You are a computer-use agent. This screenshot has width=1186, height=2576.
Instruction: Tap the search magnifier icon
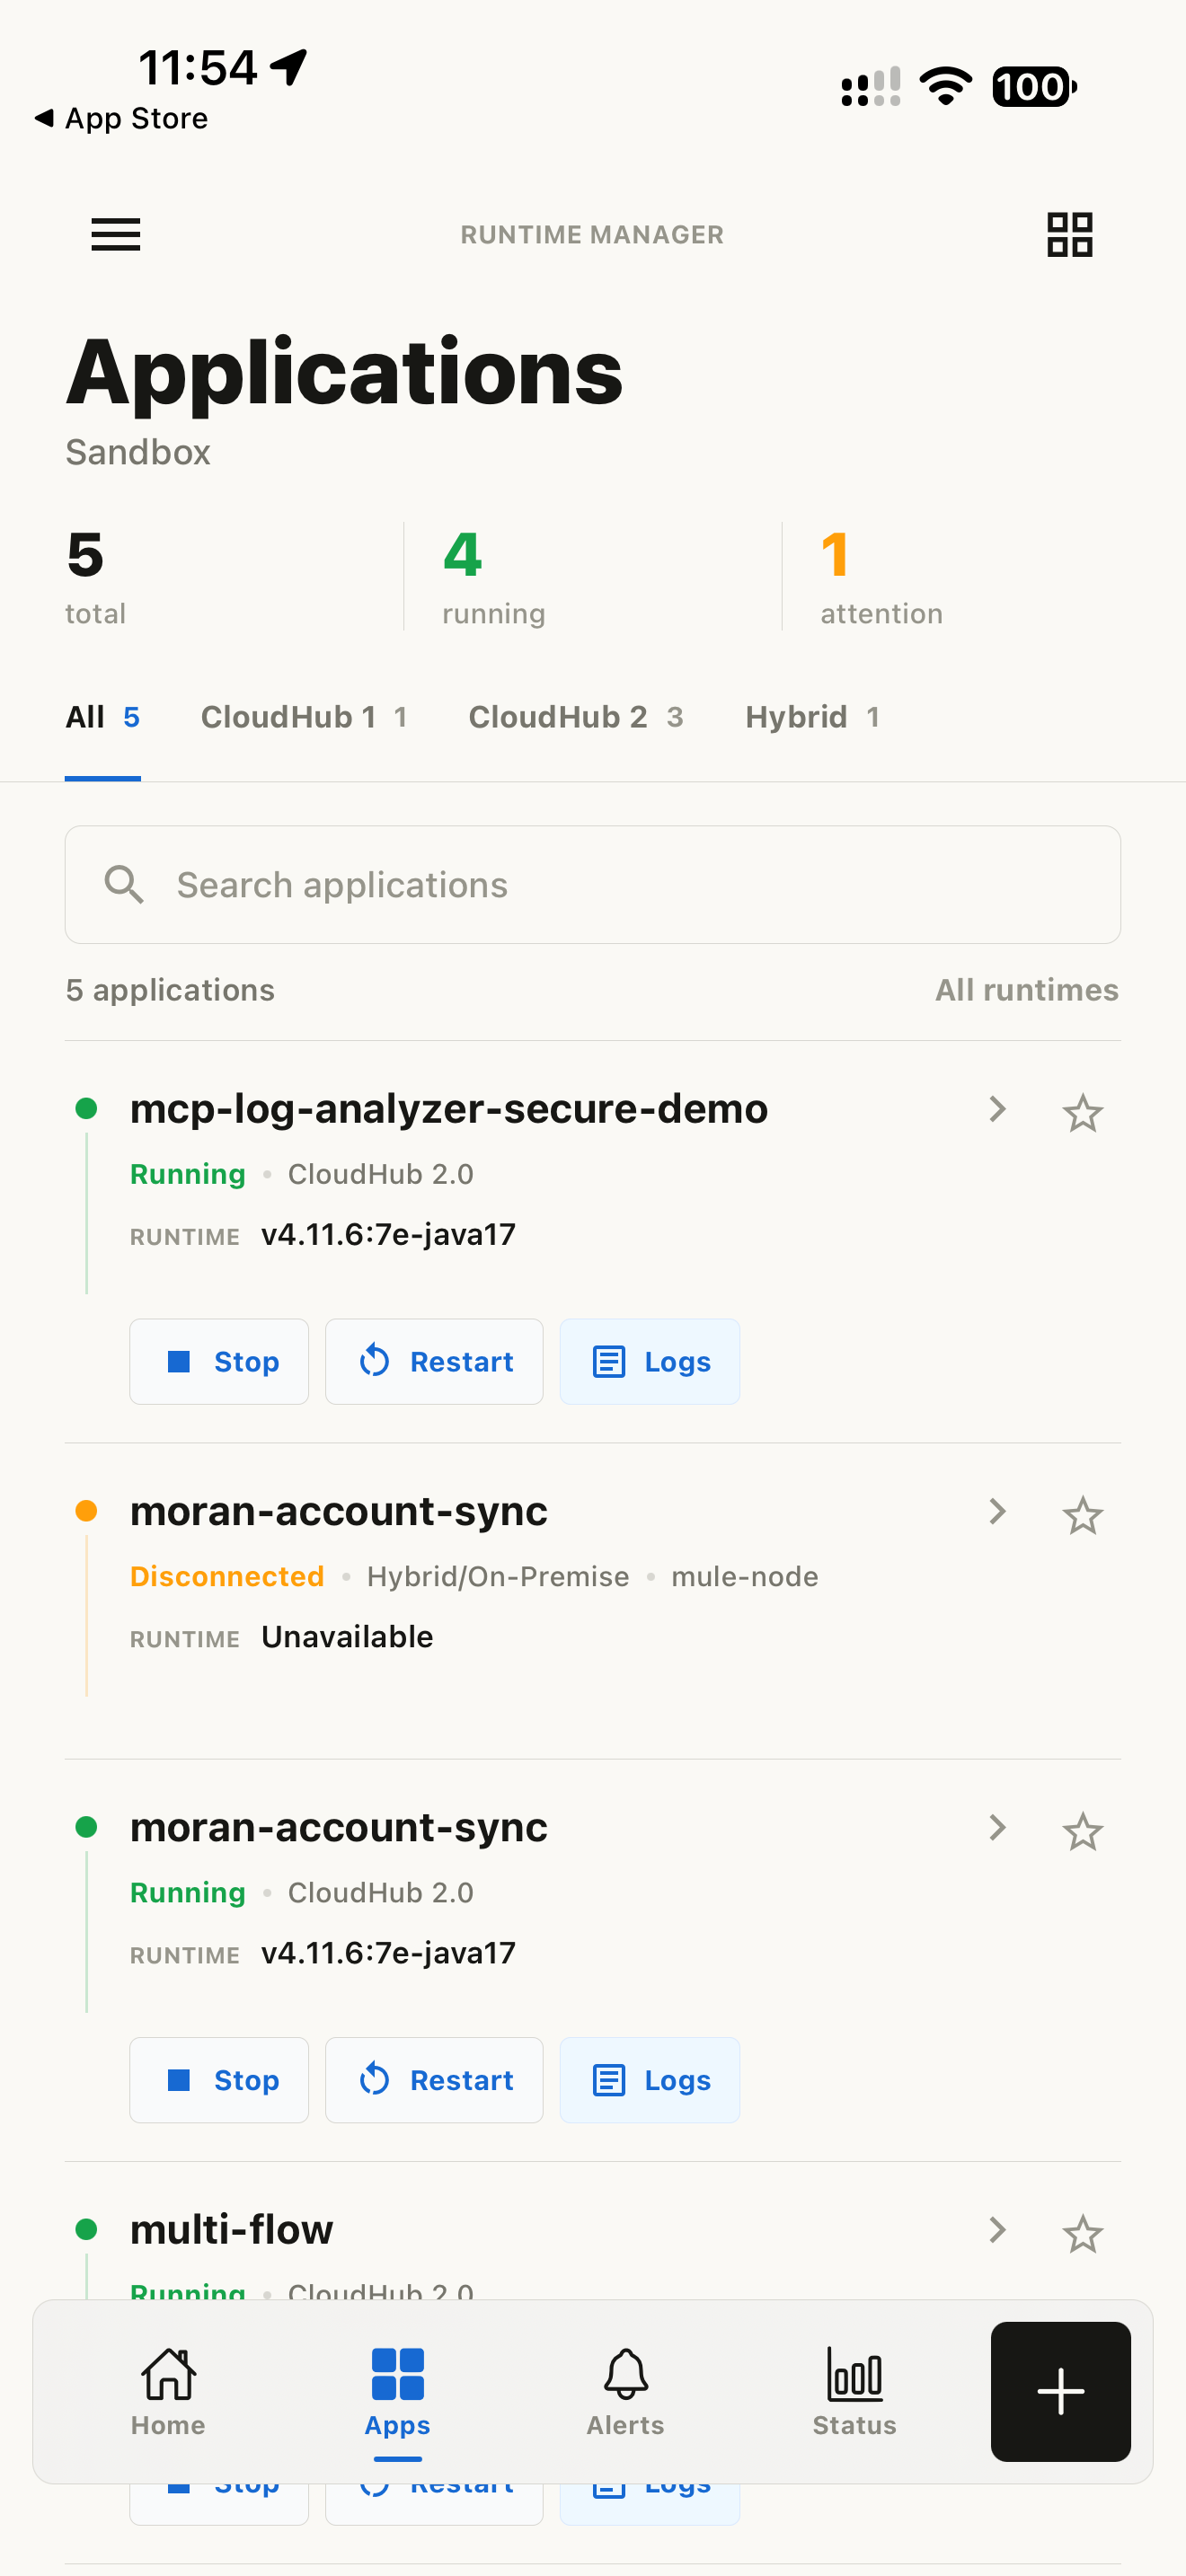click(124, 885)
